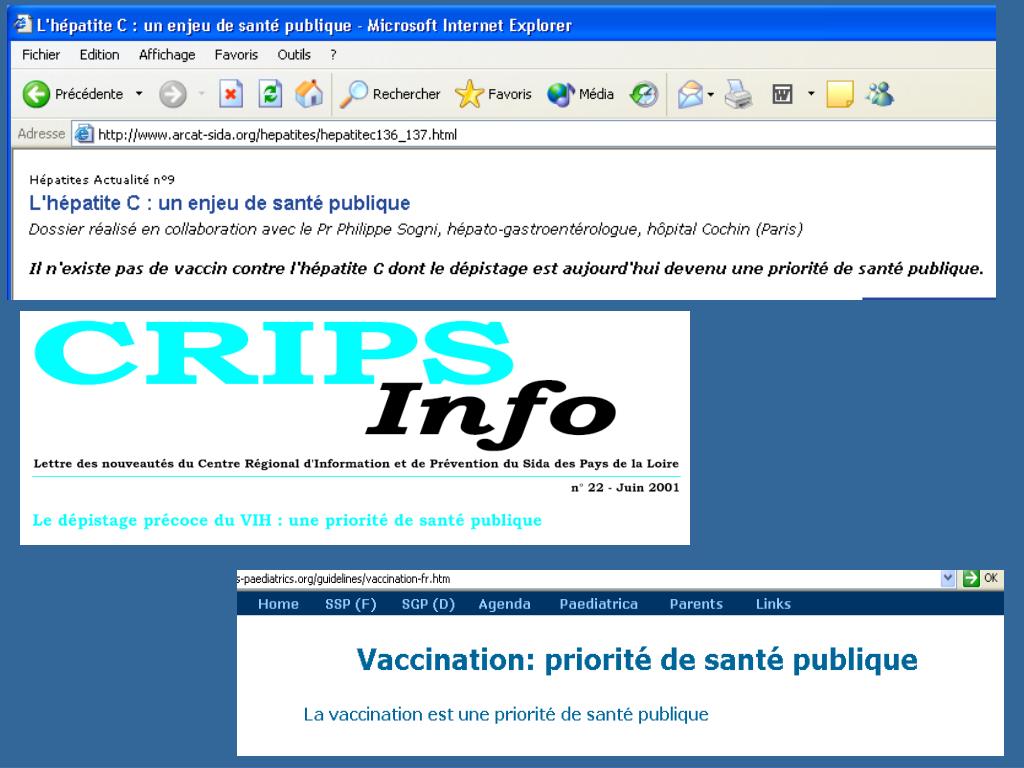Click the Internet Explorer title bar icon
Viewport: 1024px width, 768px height.
click(23, 24)
